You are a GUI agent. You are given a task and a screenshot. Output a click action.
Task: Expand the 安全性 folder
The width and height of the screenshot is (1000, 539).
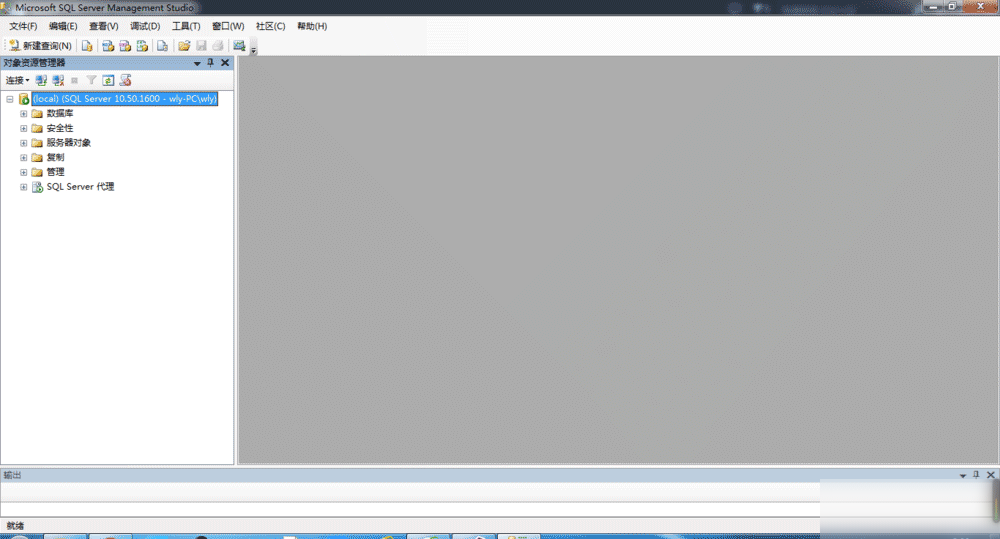[x=24, y=128]
